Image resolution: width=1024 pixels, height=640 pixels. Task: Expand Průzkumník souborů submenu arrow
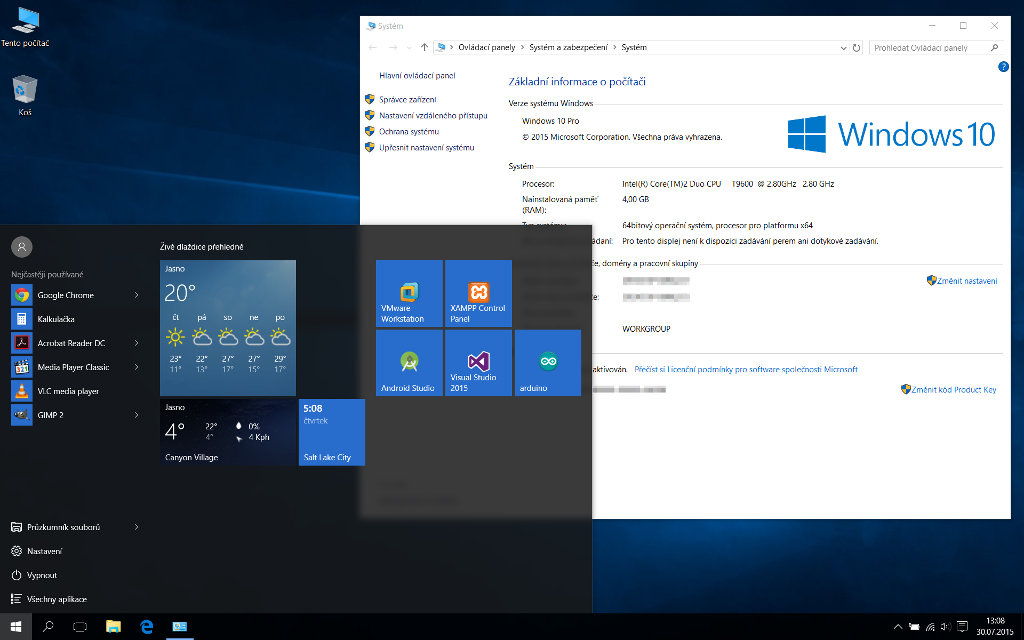click(x=136, y=527)
